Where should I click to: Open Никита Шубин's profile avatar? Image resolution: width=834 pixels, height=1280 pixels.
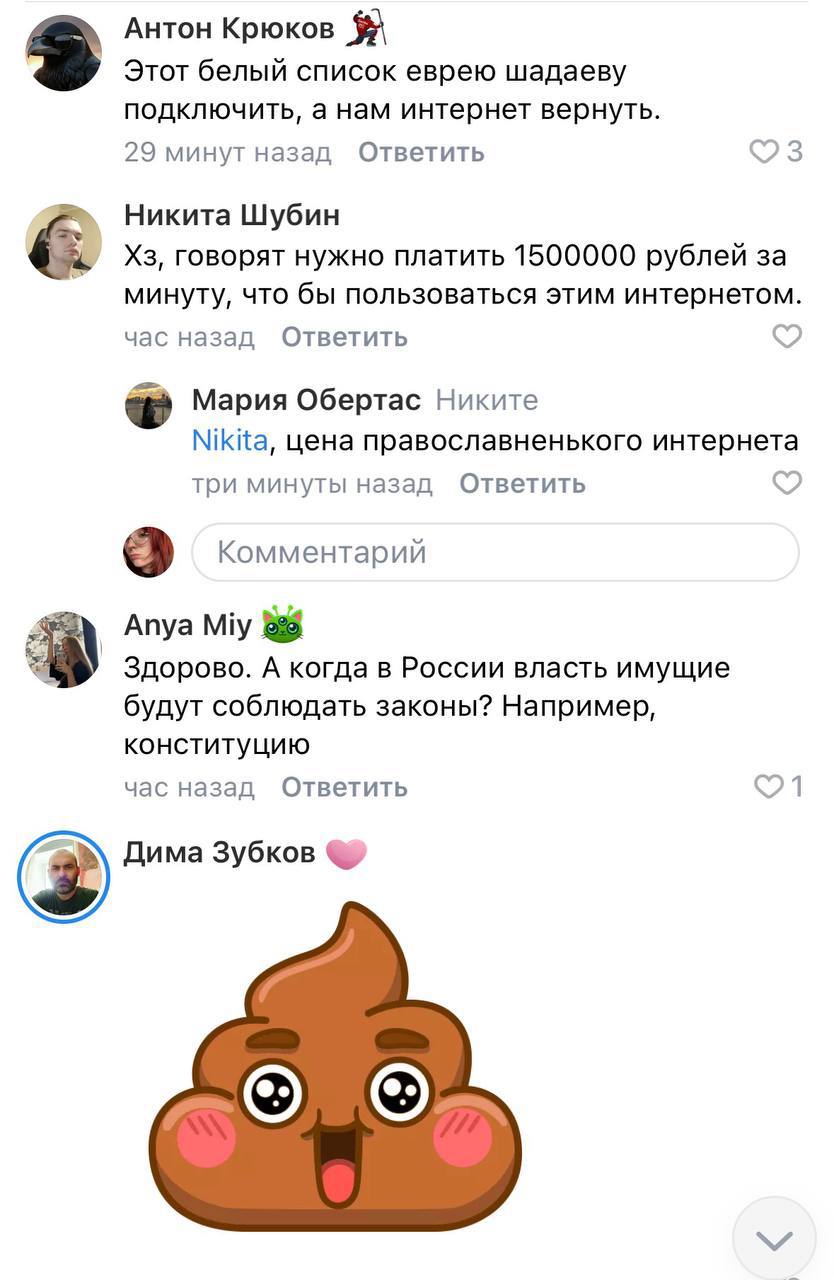pos(64,242)
